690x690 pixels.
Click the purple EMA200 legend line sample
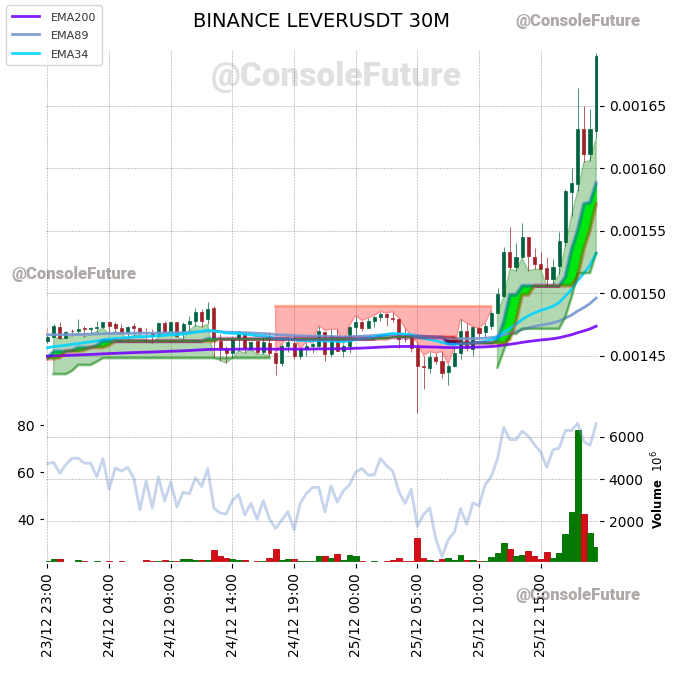pos(26,17)
